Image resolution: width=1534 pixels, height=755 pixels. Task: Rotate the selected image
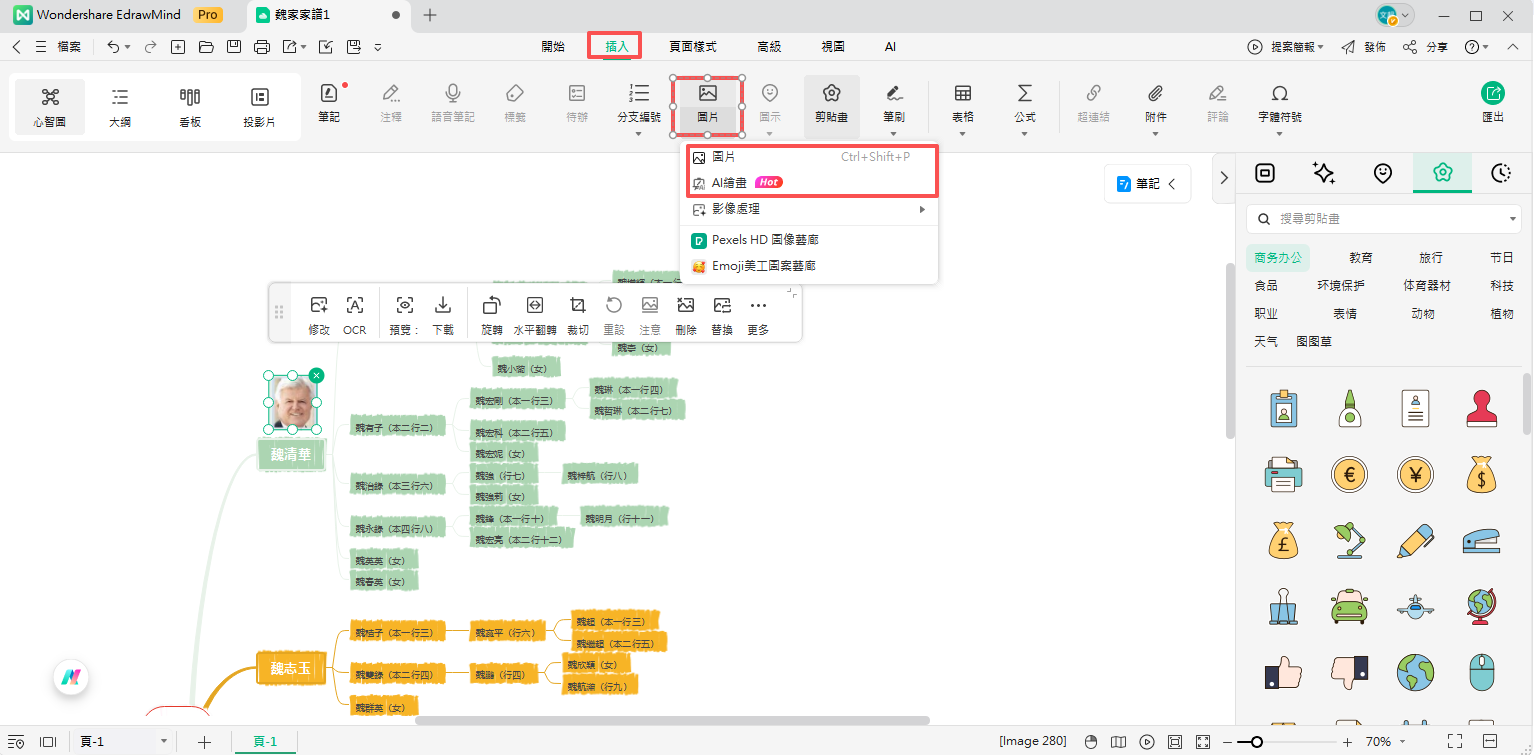coord(492,314)
